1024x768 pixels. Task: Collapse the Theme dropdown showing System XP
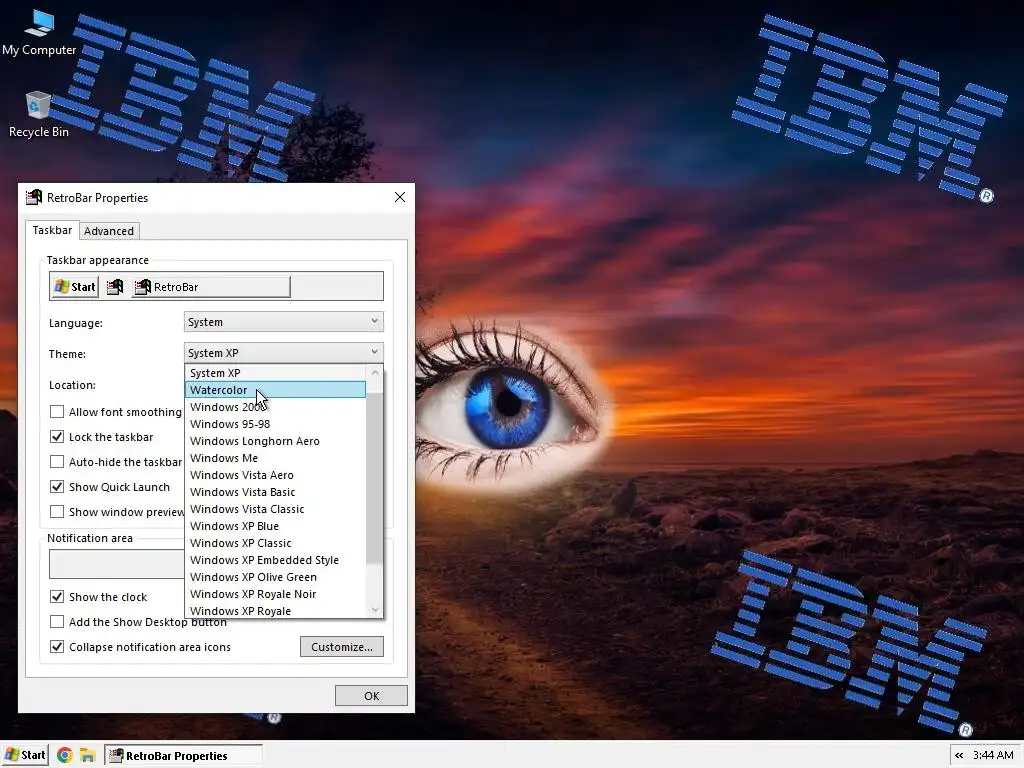coord(283,353)
